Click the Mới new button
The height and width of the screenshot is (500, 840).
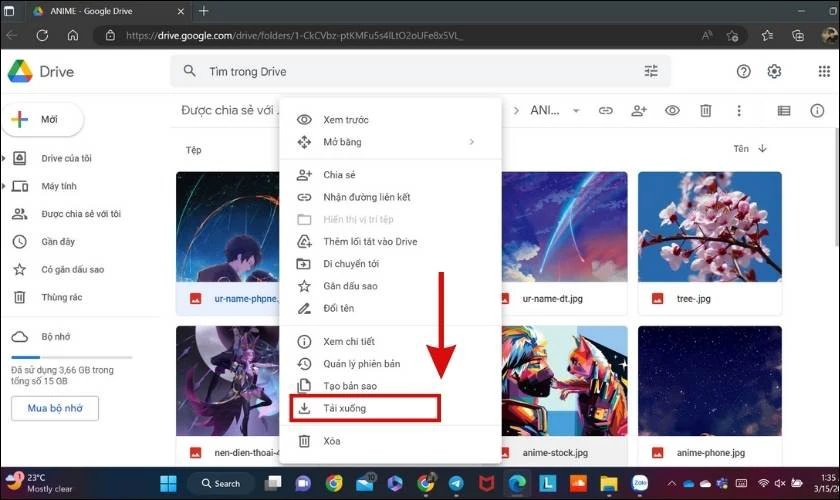(x=43, y=119)
